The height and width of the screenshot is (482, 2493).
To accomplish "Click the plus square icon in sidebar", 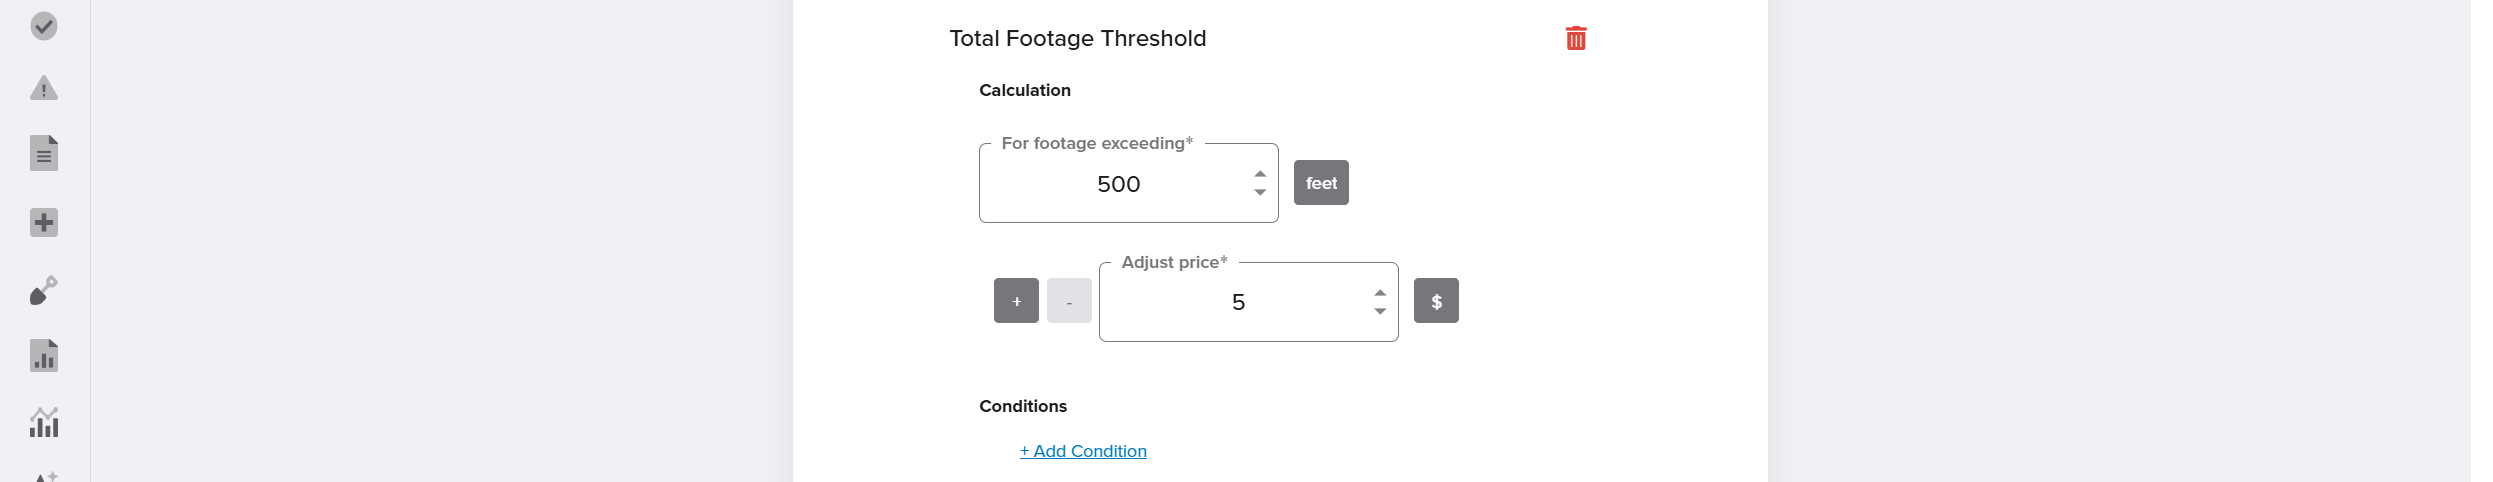I will pos(44,222).
